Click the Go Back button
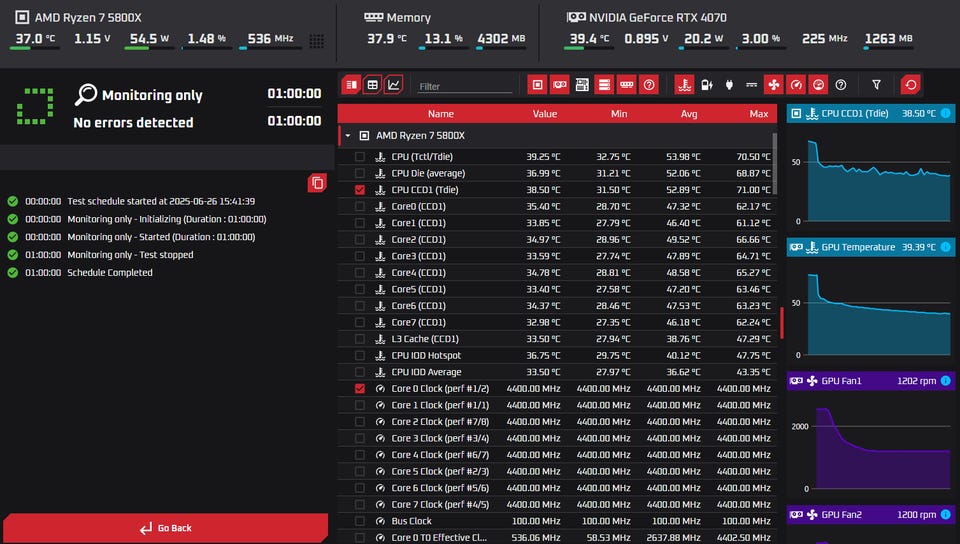The image size is (960, 544). tap(165, 527)
